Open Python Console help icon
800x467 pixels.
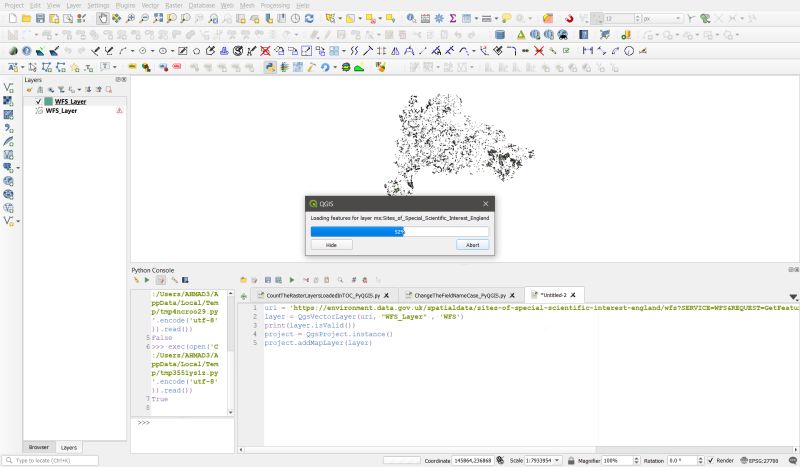pyautogui.click(x=185, y=280)
